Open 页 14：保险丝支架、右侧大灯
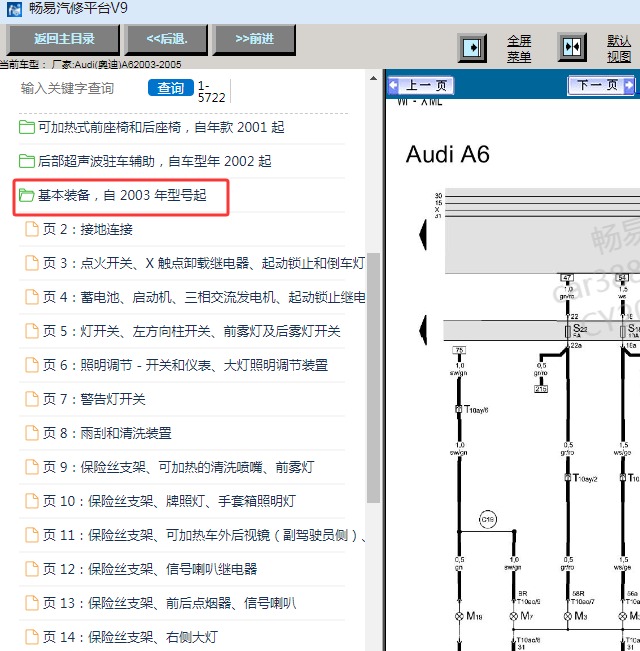The height and width of the screenshot is (651, 640). tap(130, 638)
